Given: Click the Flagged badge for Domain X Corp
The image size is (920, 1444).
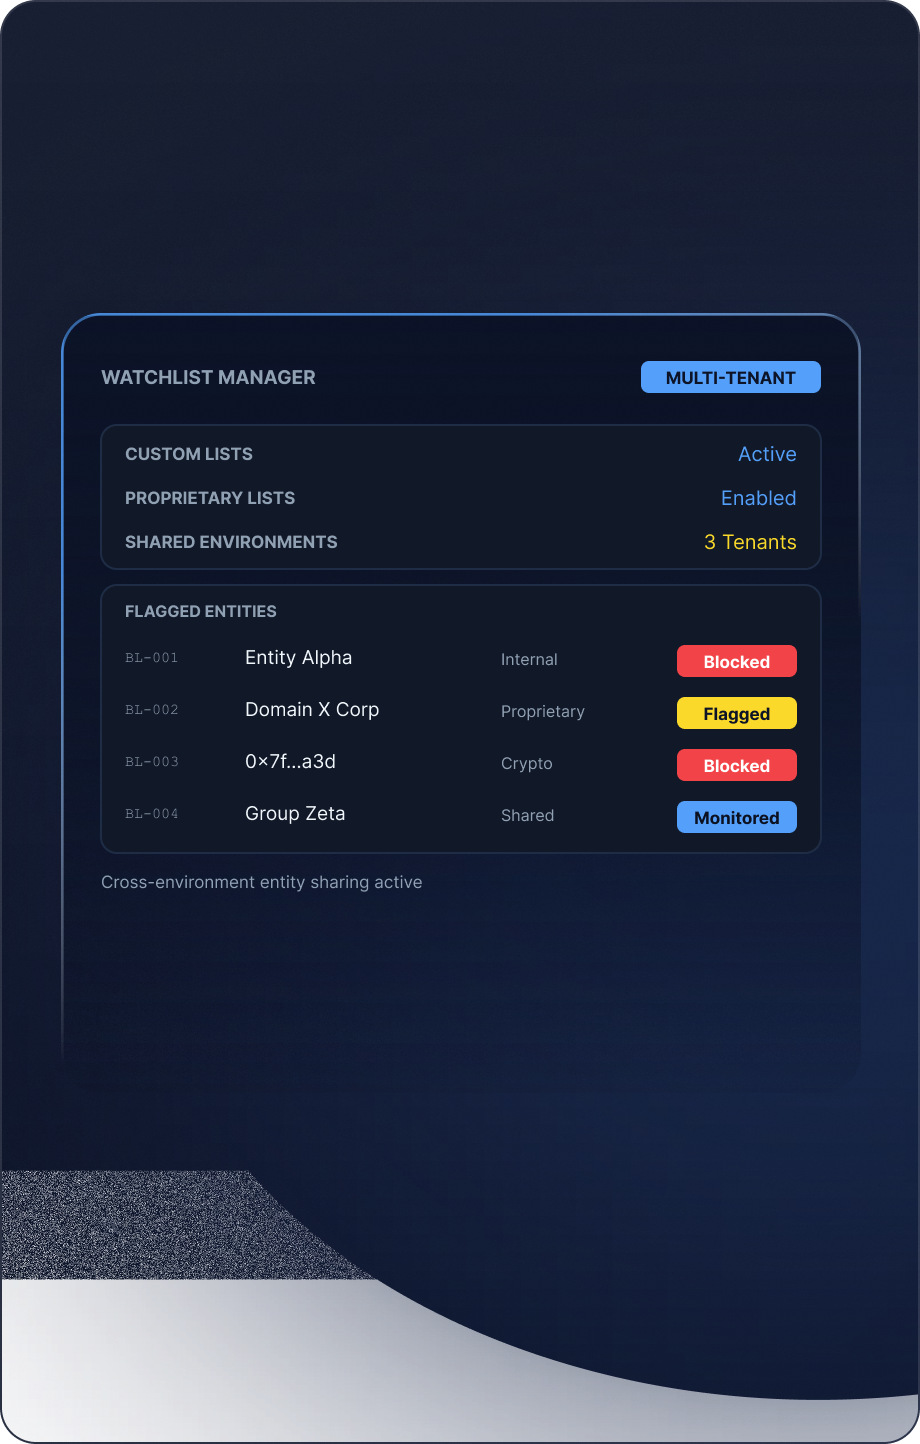Looking at the screenshot, I should point(737,713).
